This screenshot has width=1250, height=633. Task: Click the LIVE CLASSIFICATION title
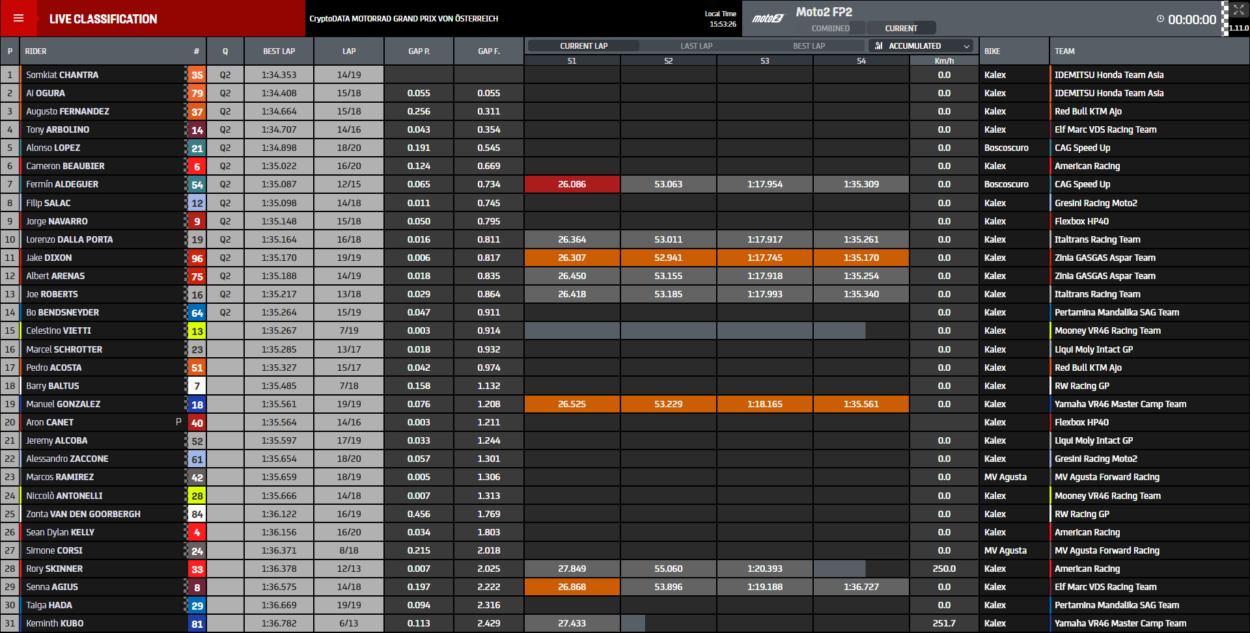(103, 19)
